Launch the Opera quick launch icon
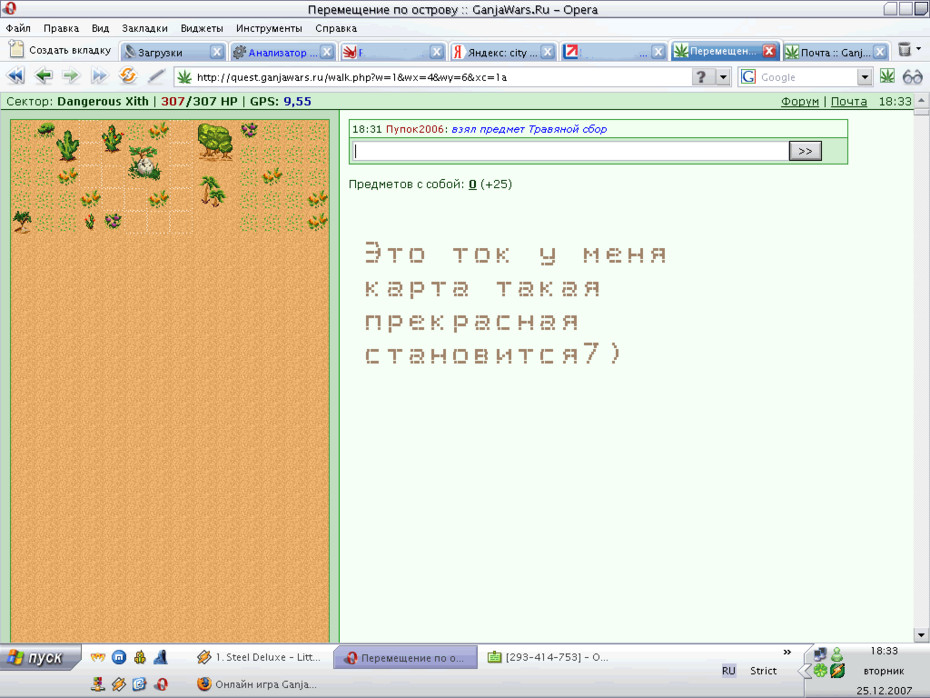Image resolution: width=930 pixels, height=698 pixels. pyautogui.click(x=161, y=684)
